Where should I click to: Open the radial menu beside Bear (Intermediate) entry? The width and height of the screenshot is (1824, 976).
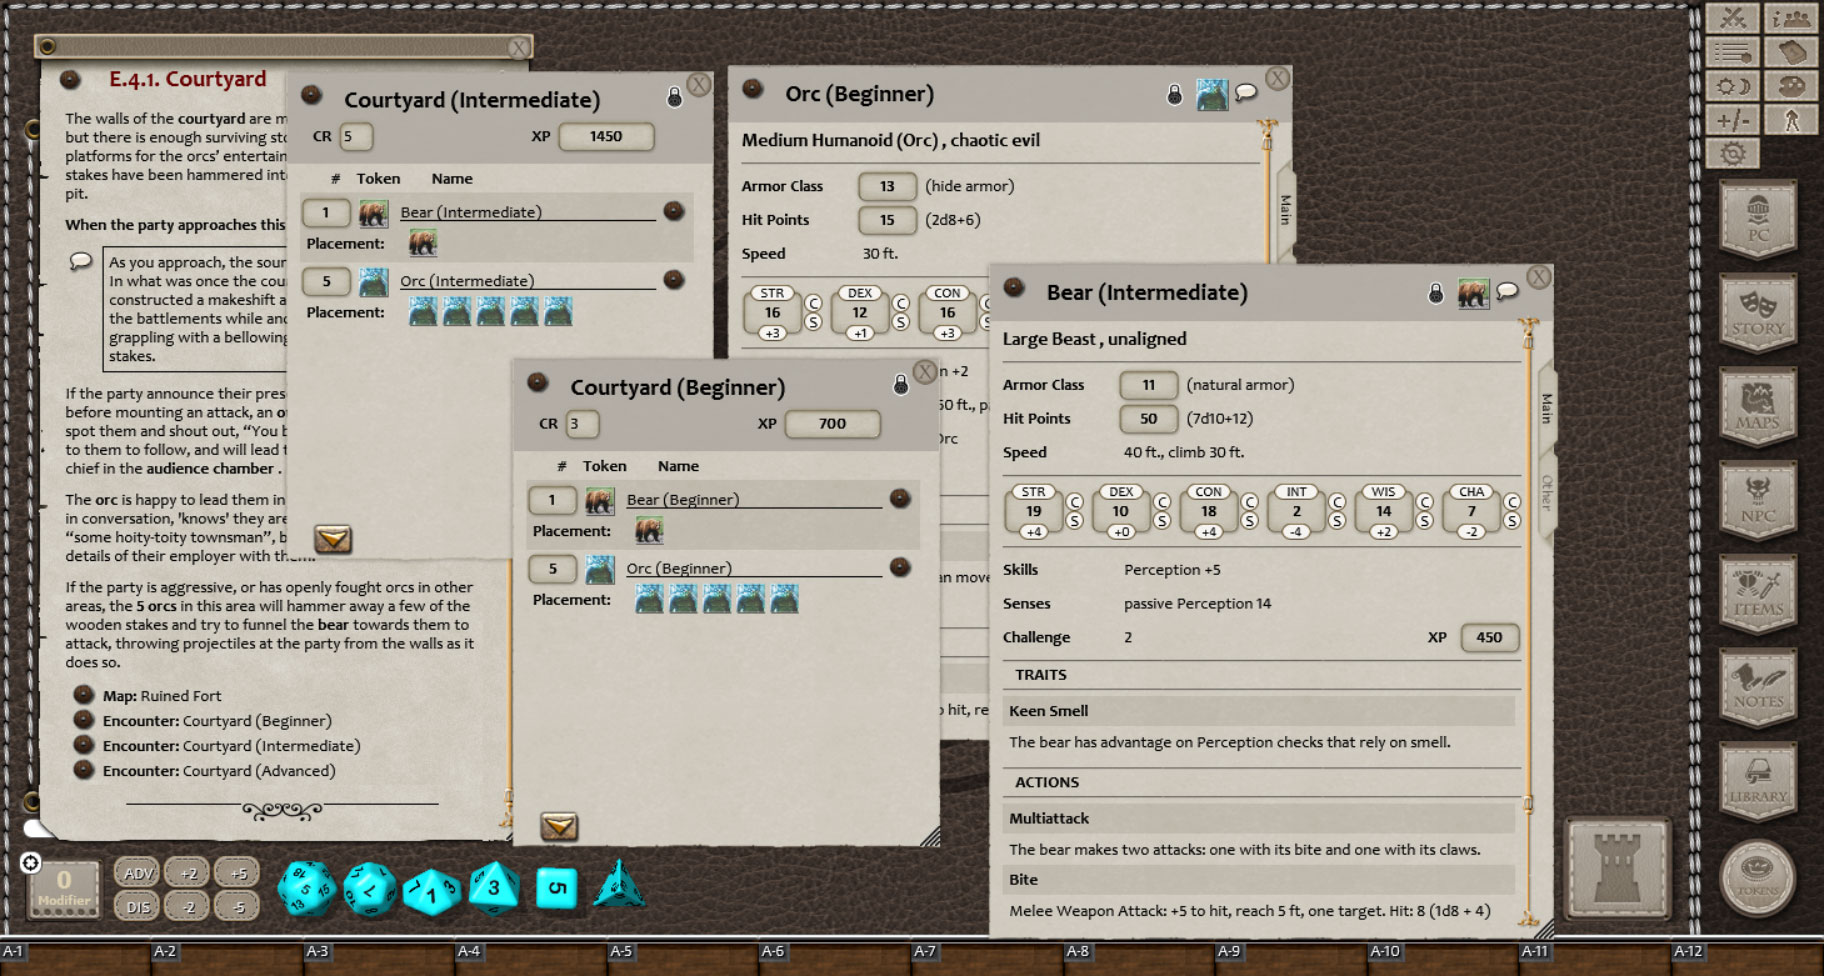pyautogui.click(x=674, y=212)
